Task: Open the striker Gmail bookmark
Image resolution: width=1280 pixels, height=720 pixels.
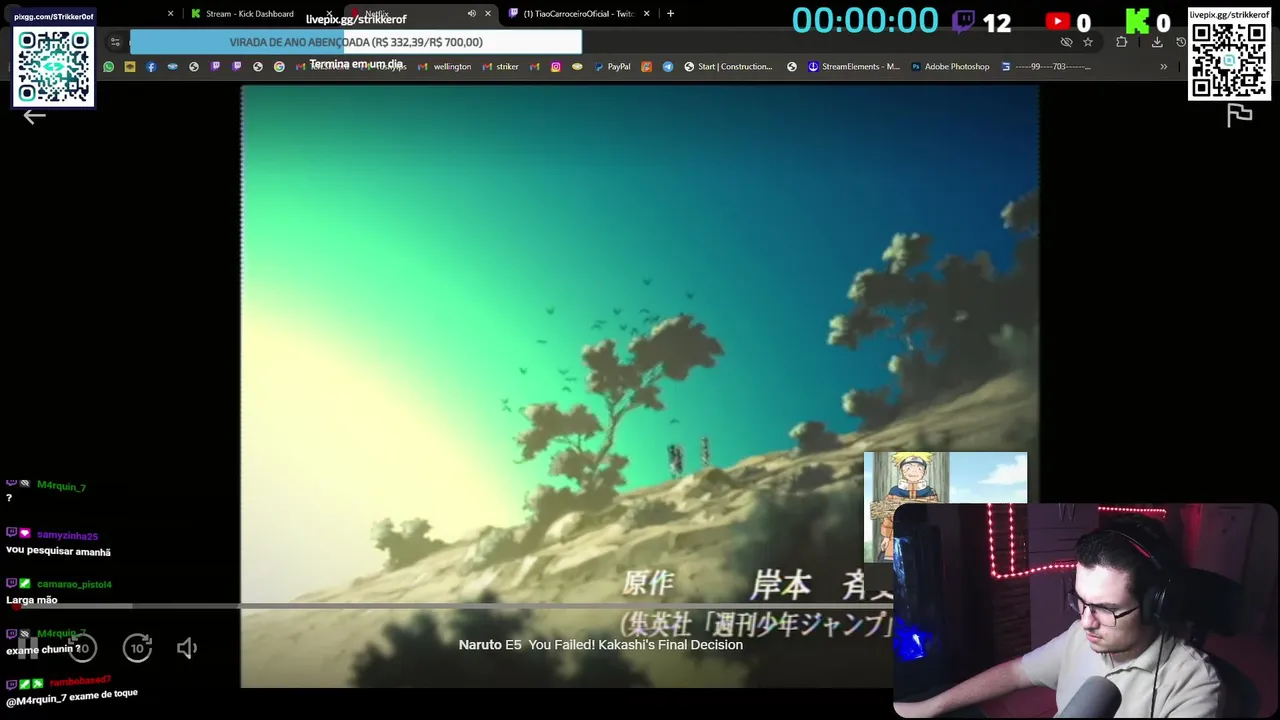Action: 500,67
